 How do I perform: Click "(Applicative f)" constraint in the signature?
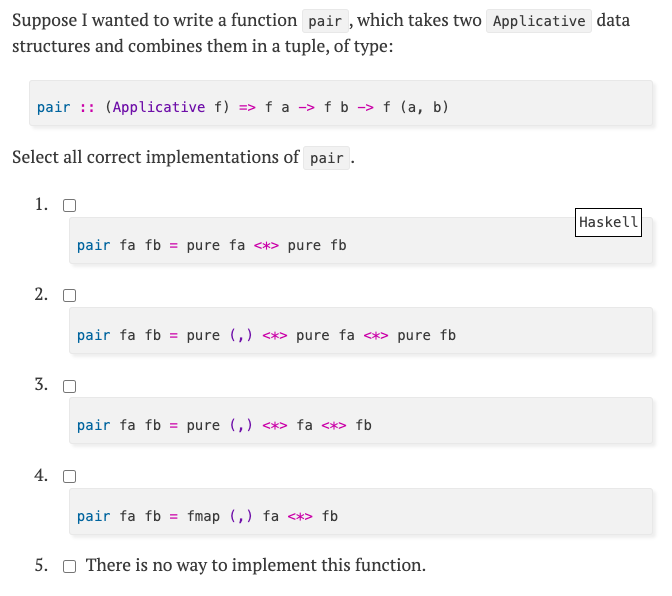point(168,107)
